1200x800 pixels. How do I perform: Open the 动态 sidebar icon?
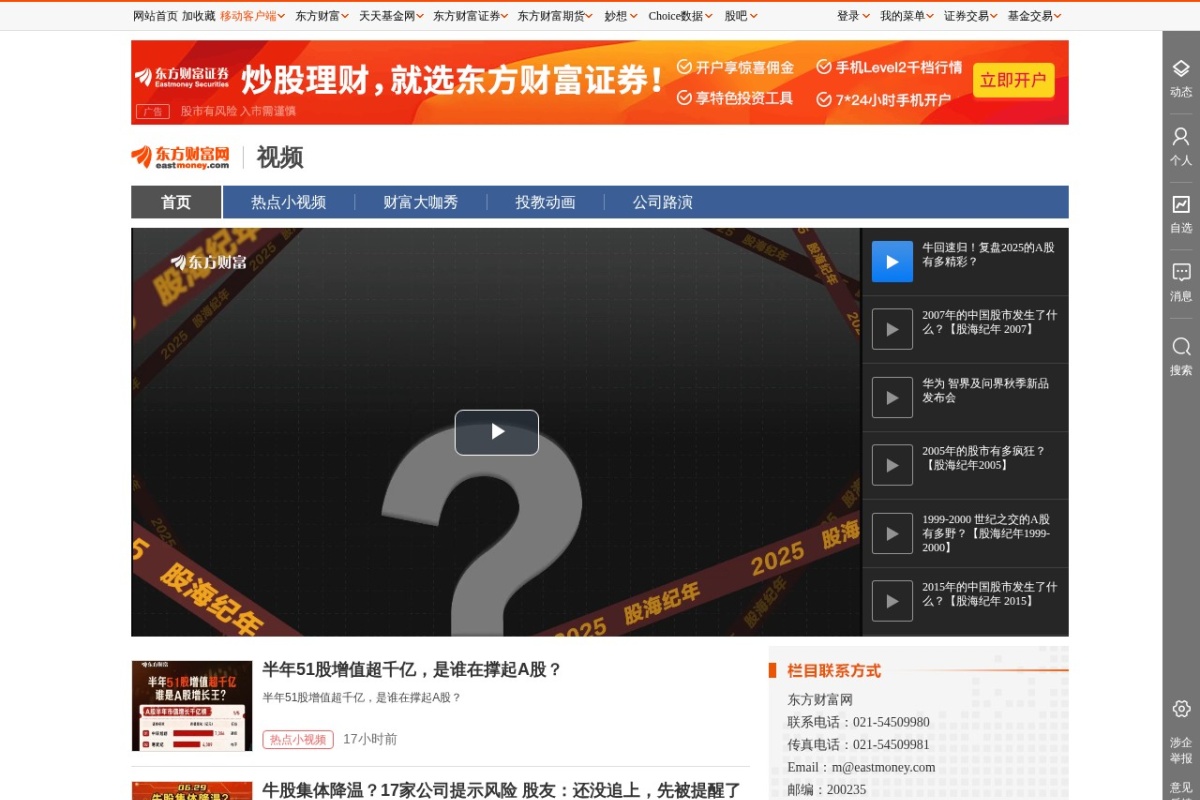click(x=1181, y=78)
